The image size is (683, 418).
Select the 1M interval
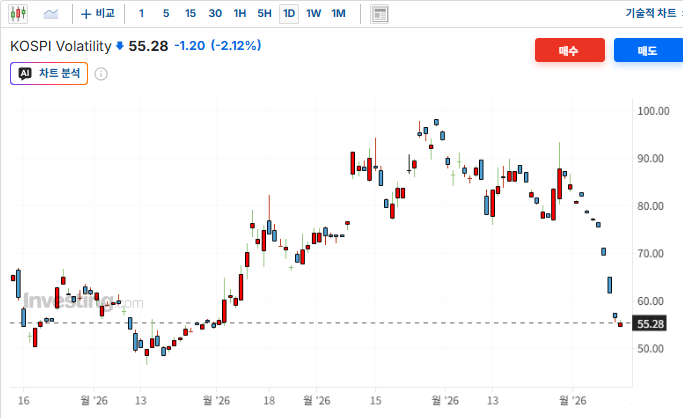338,13
